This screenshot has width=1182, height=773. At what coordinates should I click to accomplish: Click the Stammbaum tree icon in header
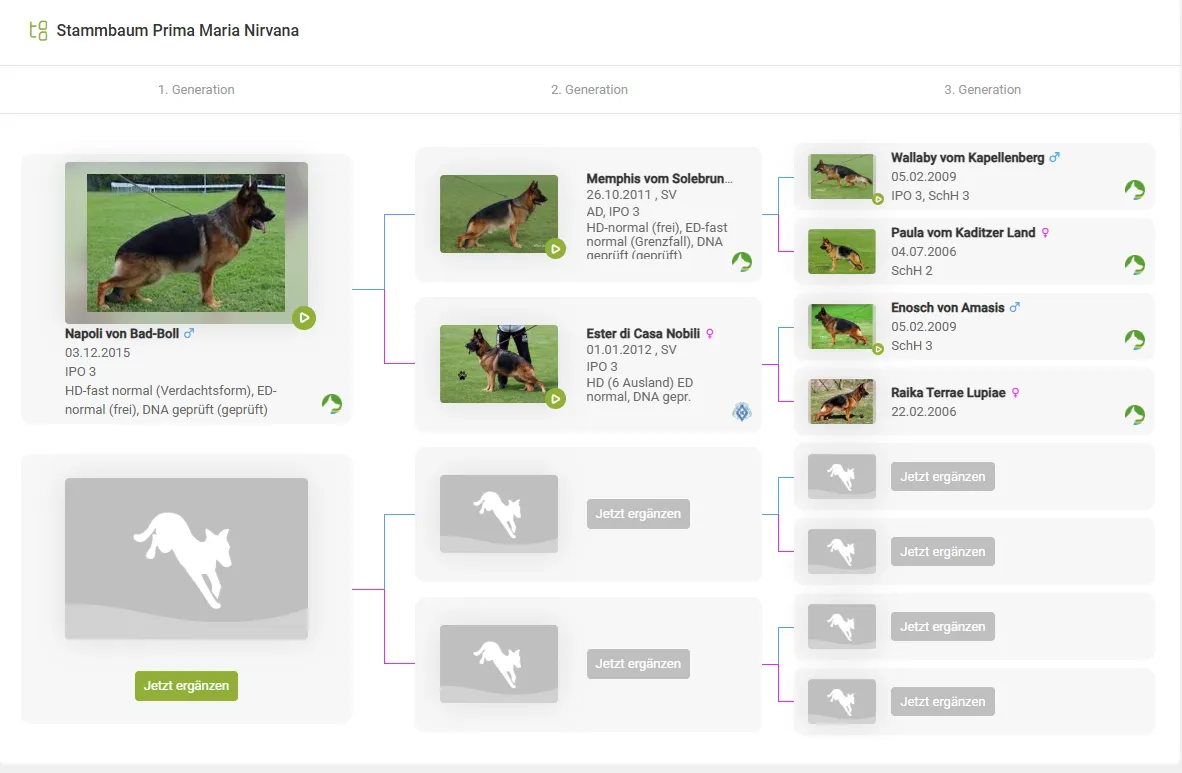(39, 30)
